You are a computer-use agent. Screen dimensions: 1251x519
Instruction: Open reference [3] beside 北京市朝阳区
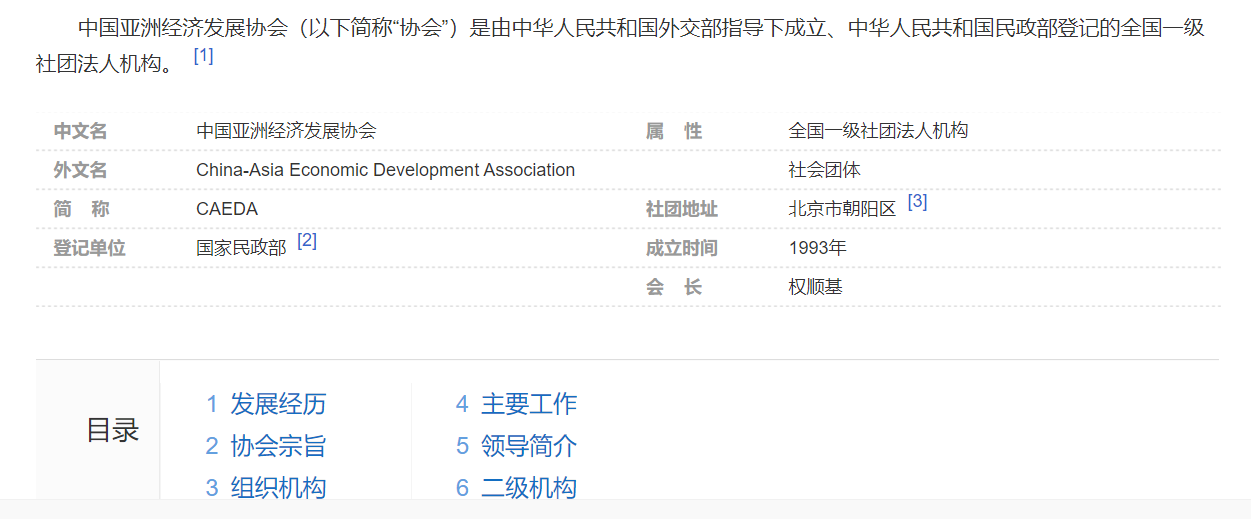coord(917,201)
